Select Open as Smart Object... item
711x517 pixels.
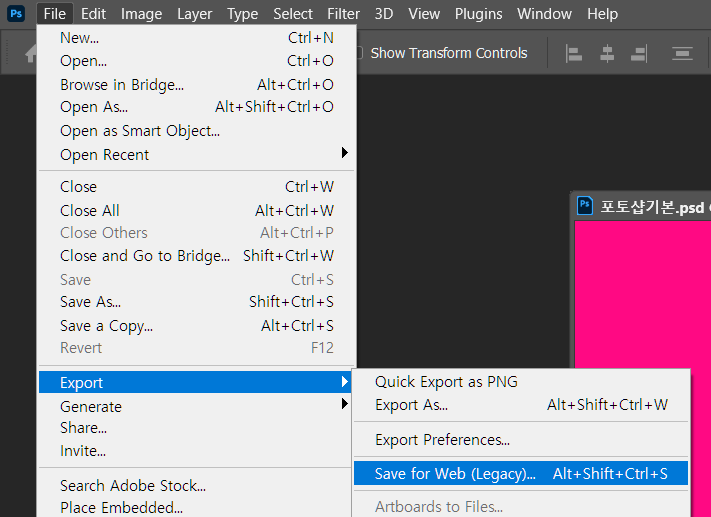196,131
